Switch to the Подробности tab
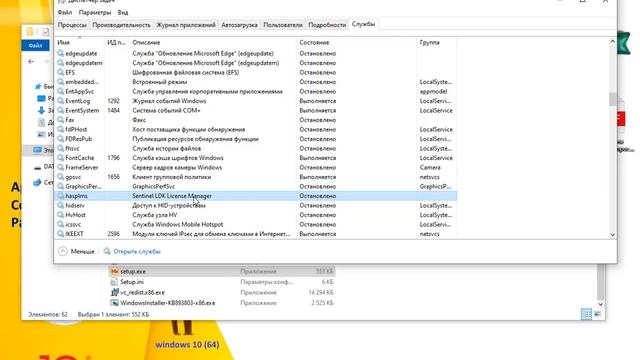Screen dimensions: 640x360 click(327, 25)
